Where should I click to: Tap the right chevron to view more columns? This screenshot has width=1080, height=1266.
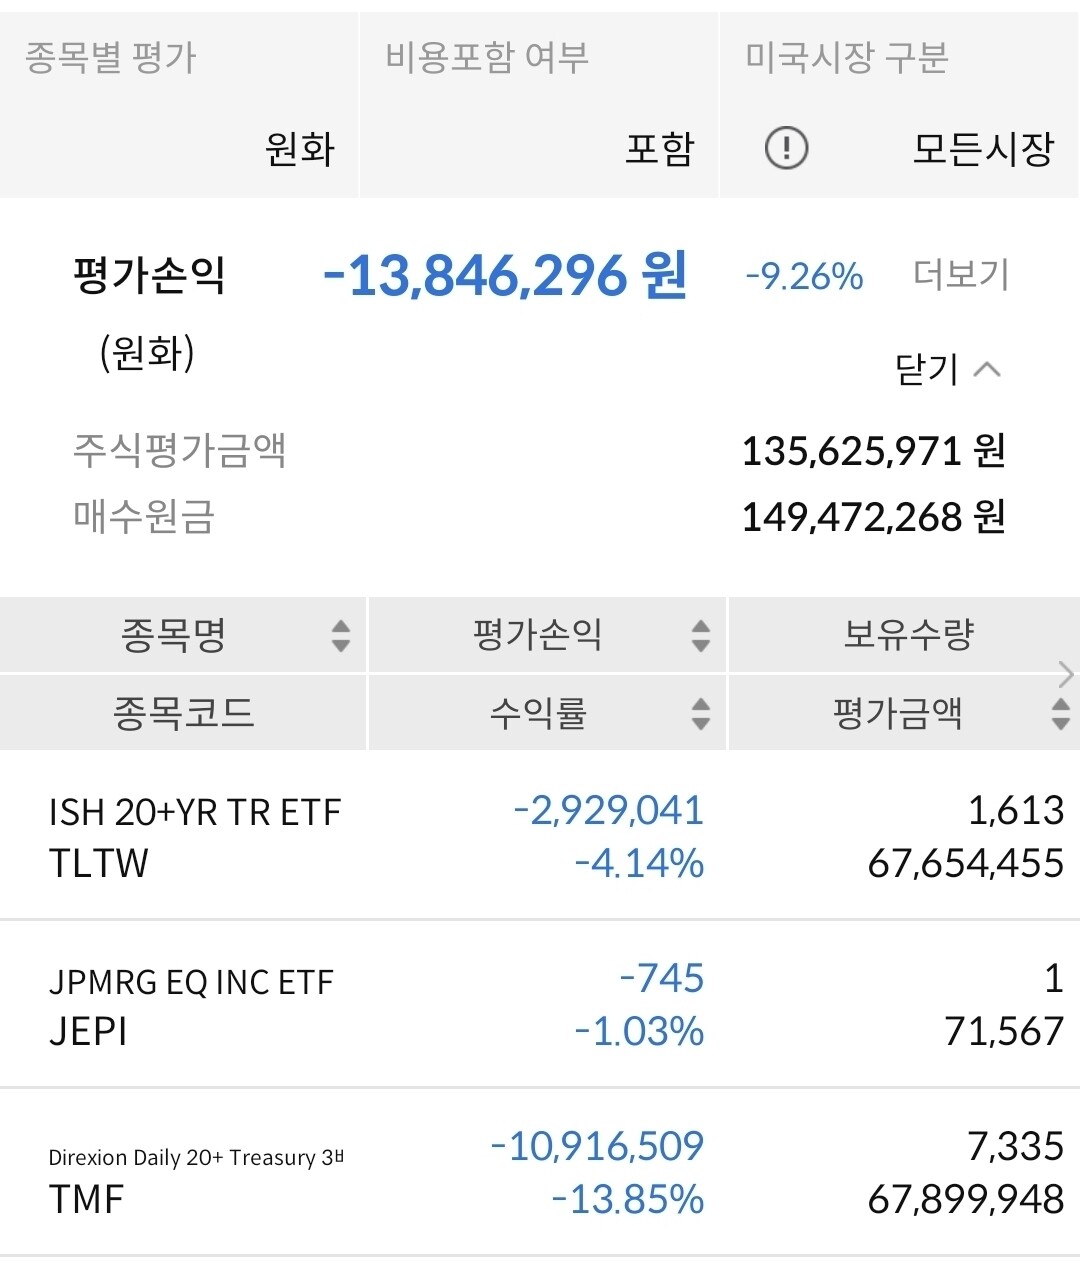point(1065,675)
